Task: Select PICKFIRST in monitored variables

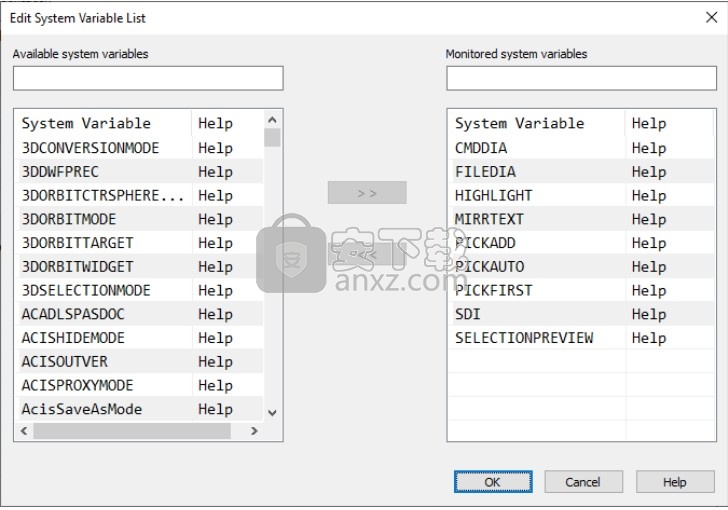Action: (x=494, y=290)
